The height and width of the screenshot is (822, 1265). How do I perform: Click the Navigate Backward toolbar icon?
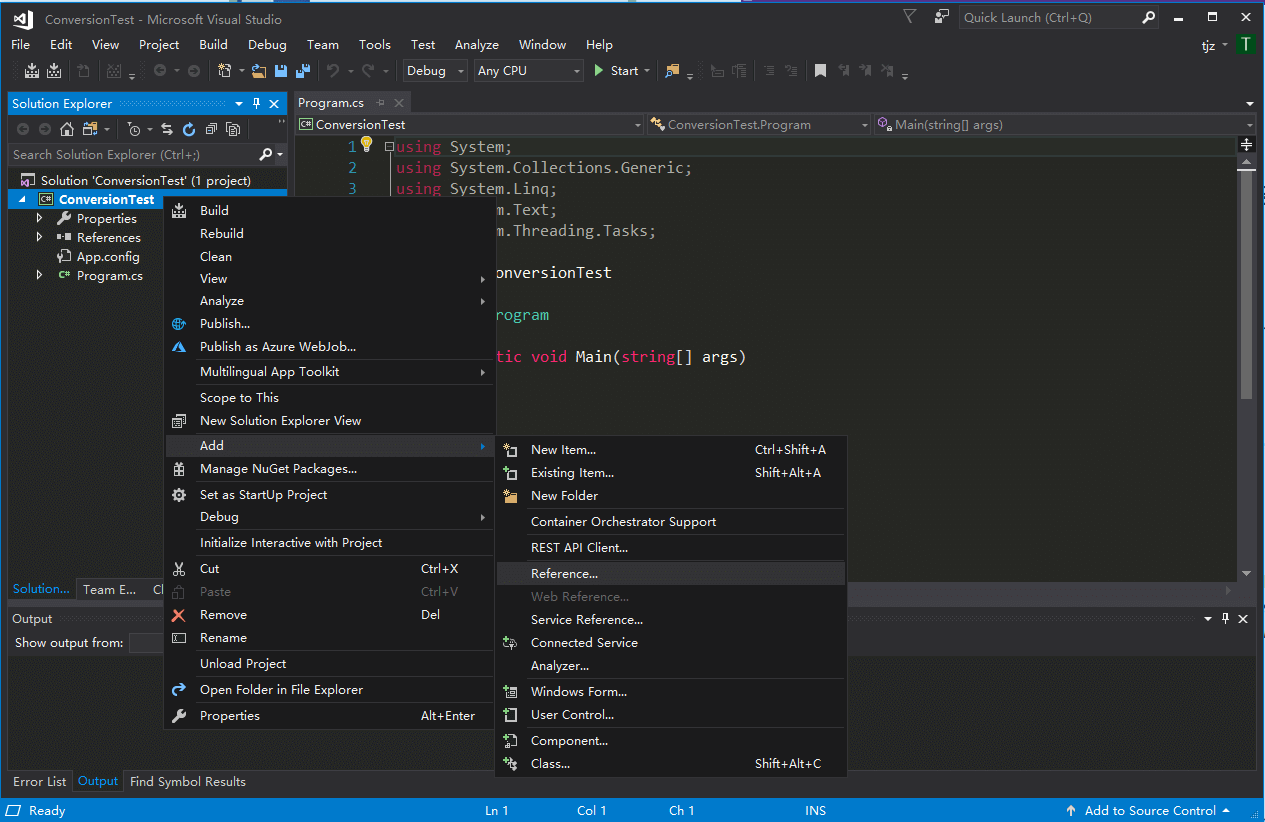159,71
